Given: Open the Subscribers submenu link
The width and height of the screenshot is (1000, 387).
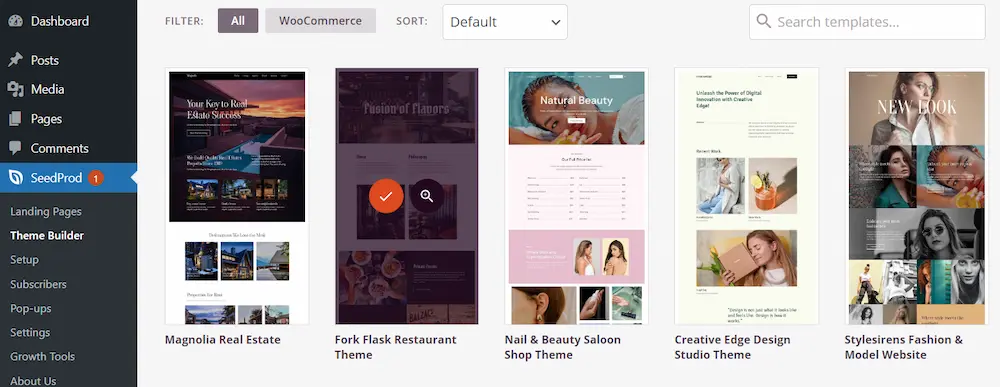Looking at the screenshot, I should (38, 284).
